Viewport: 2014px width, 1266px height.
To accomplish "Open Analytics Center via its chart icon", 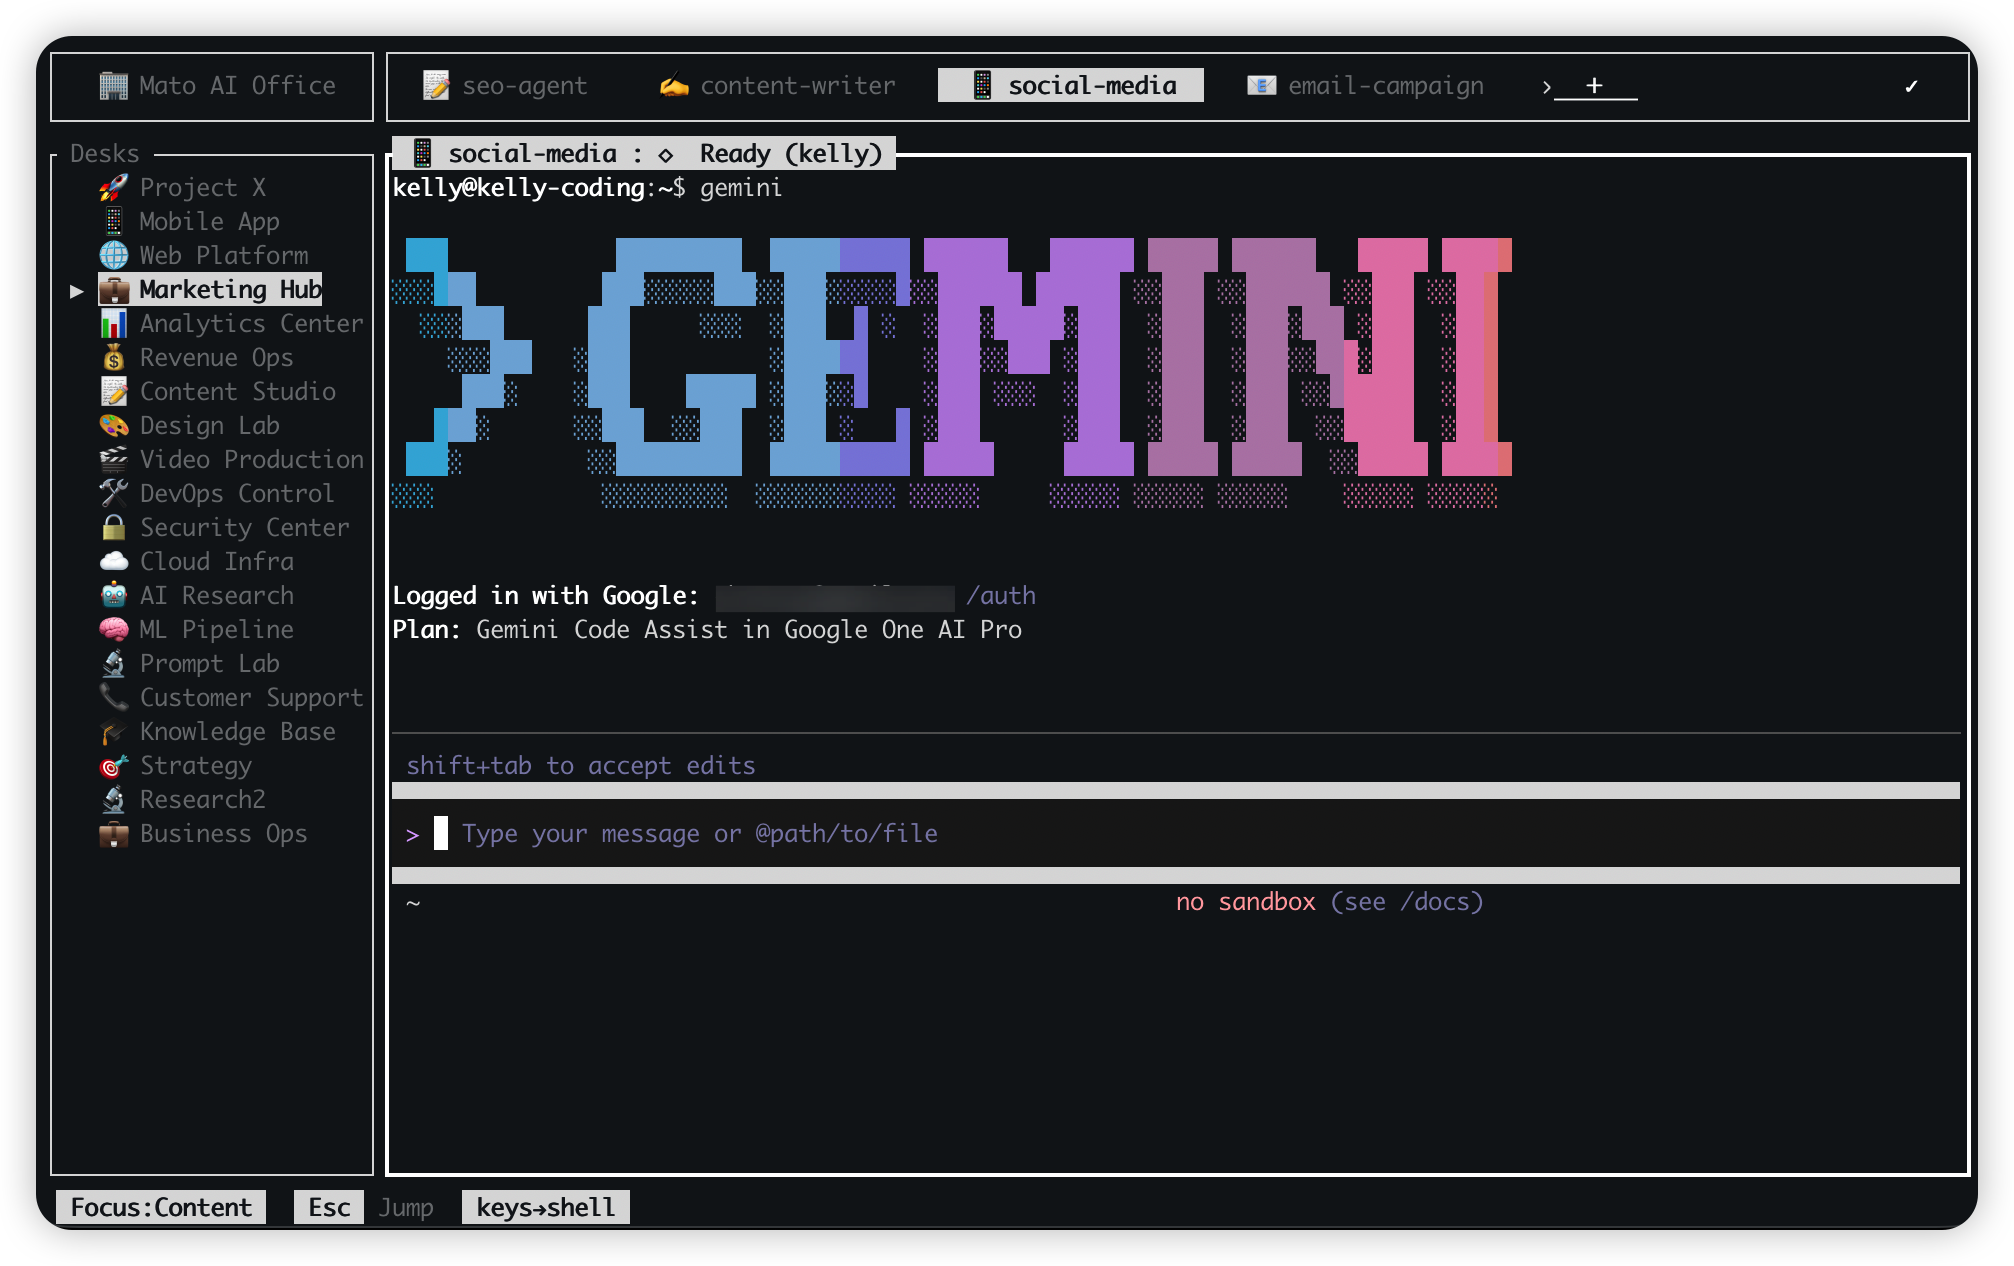I will point(113,323).
